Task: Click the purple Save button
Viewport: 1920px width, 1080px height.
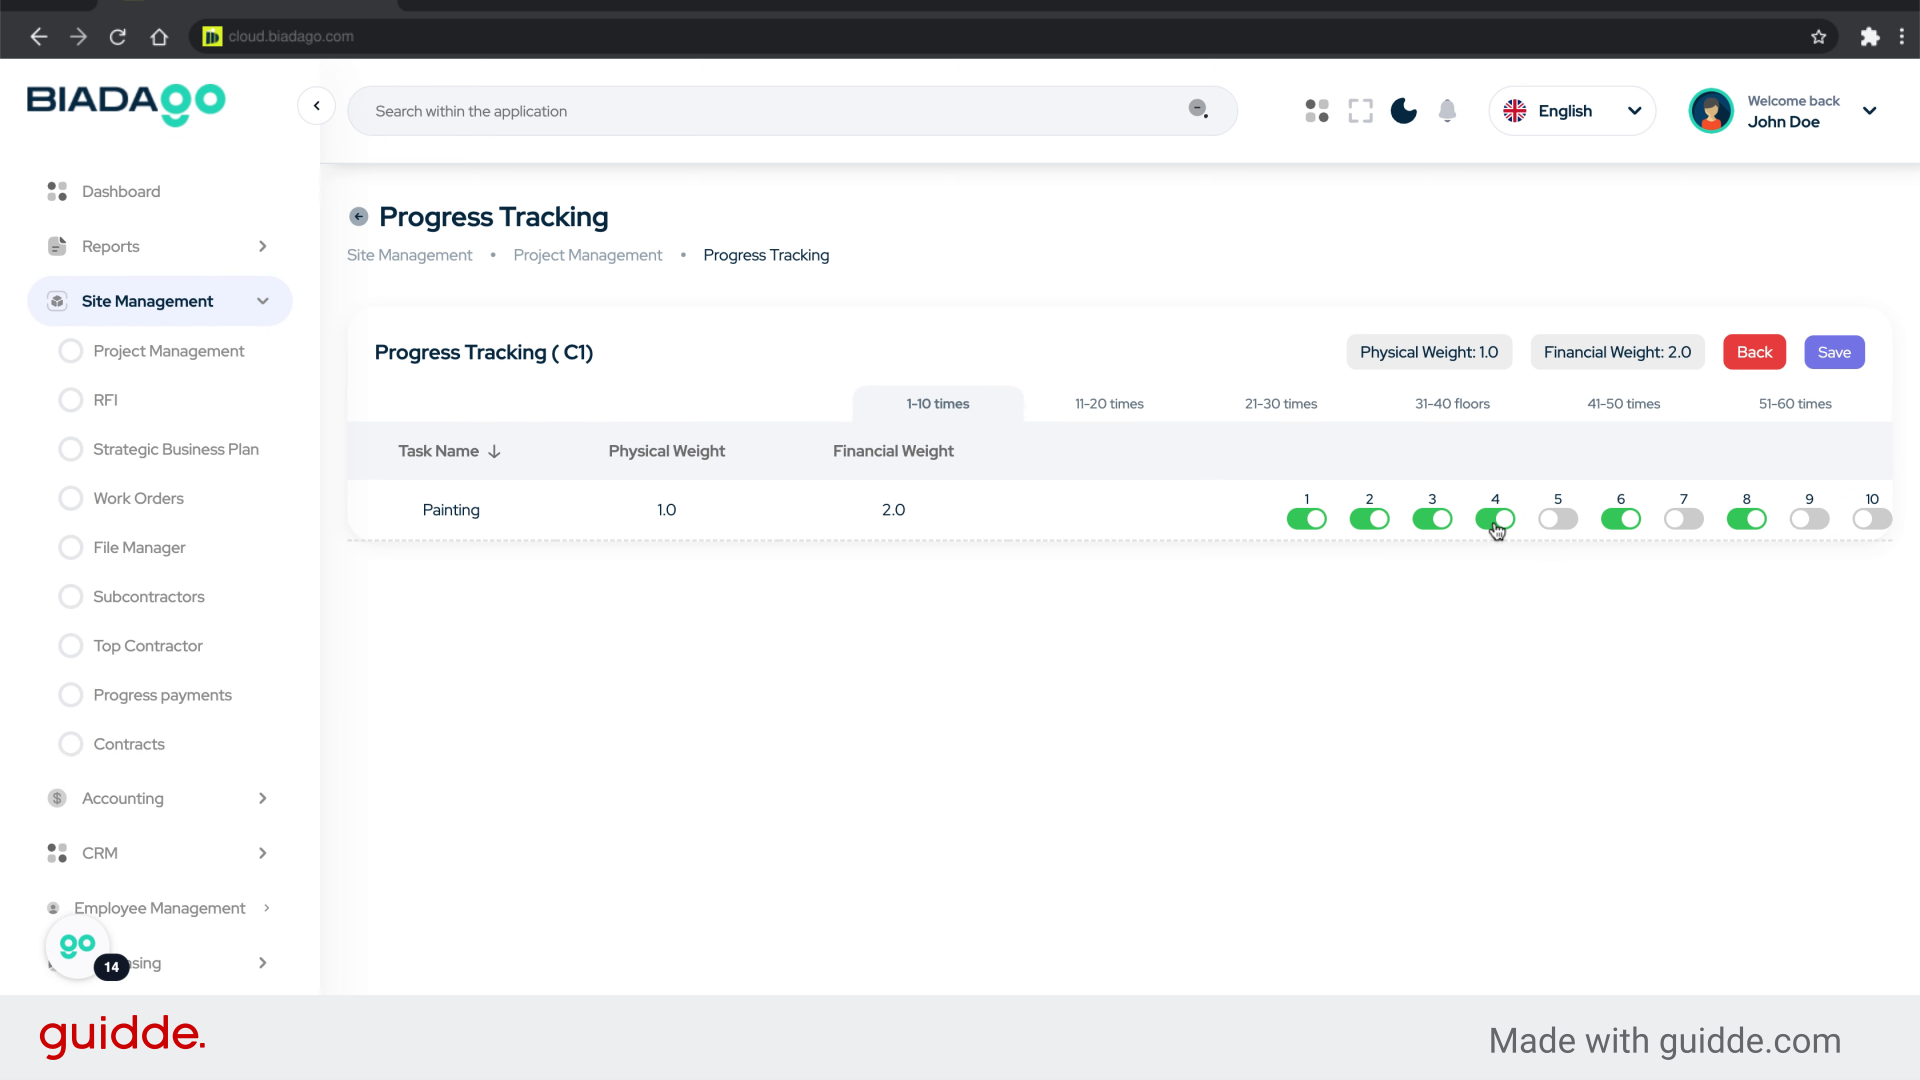Action: click(1833, 352)
